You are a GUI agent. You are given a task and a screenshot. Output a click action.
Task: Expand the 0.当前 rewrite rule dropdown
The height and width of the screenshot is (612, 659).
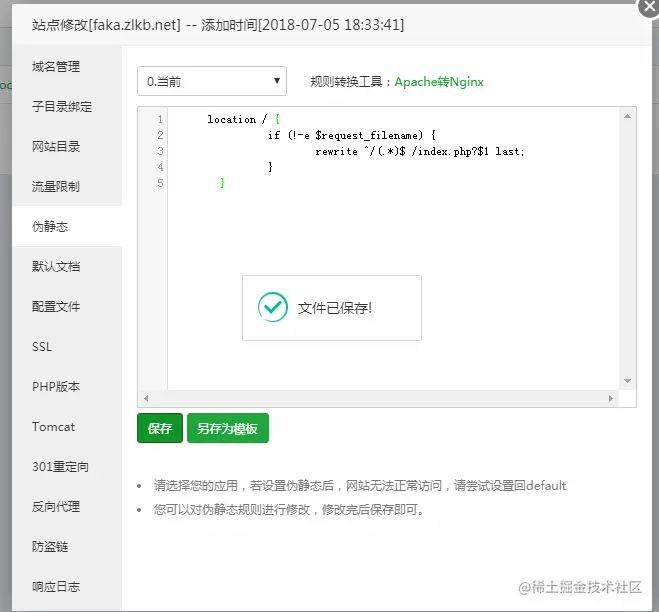tap(212, 81)
